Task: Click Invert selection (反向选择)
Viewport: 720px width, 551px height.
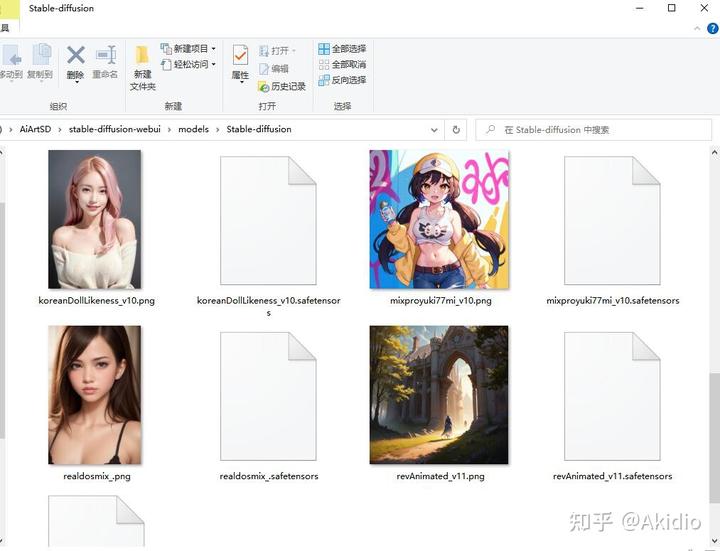Action: point(342,80)
